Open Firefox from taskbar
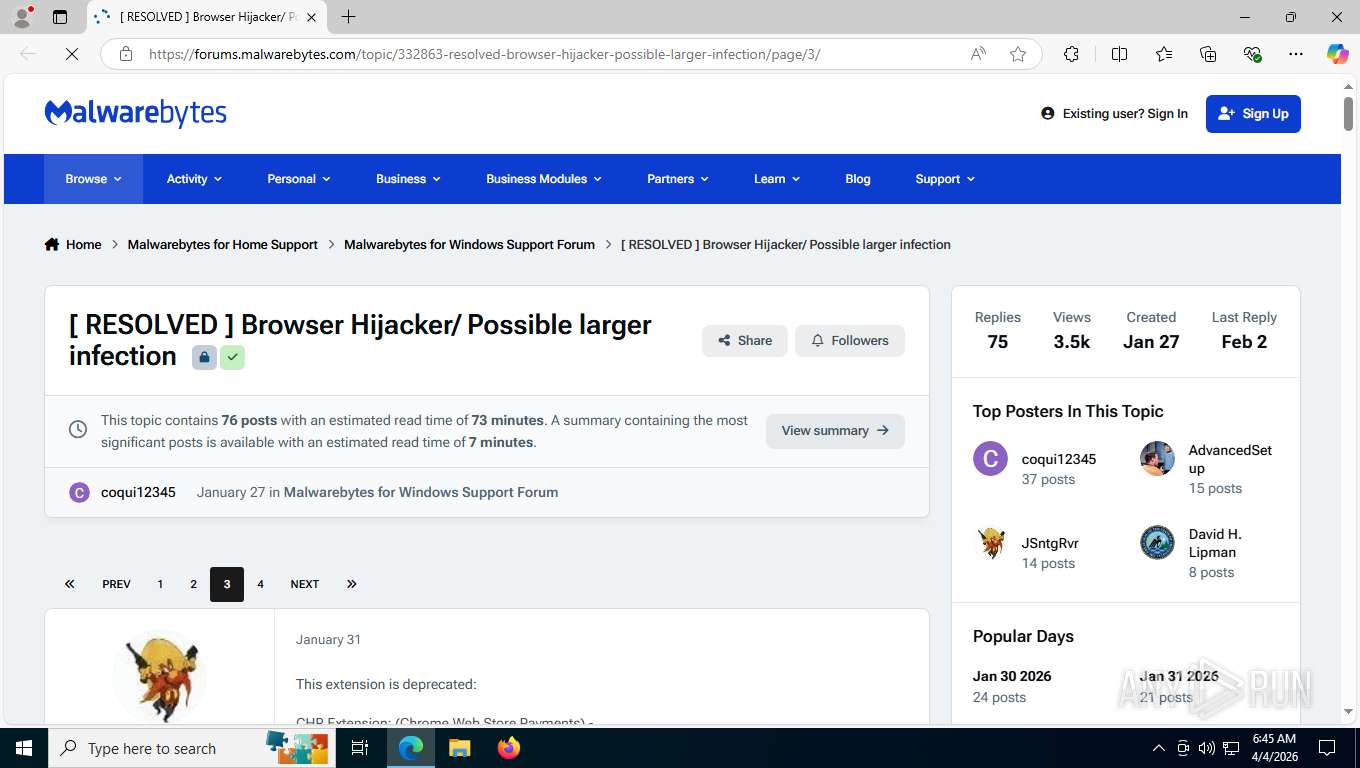This screenshot has width=1360, height=768. click(509, 748)
